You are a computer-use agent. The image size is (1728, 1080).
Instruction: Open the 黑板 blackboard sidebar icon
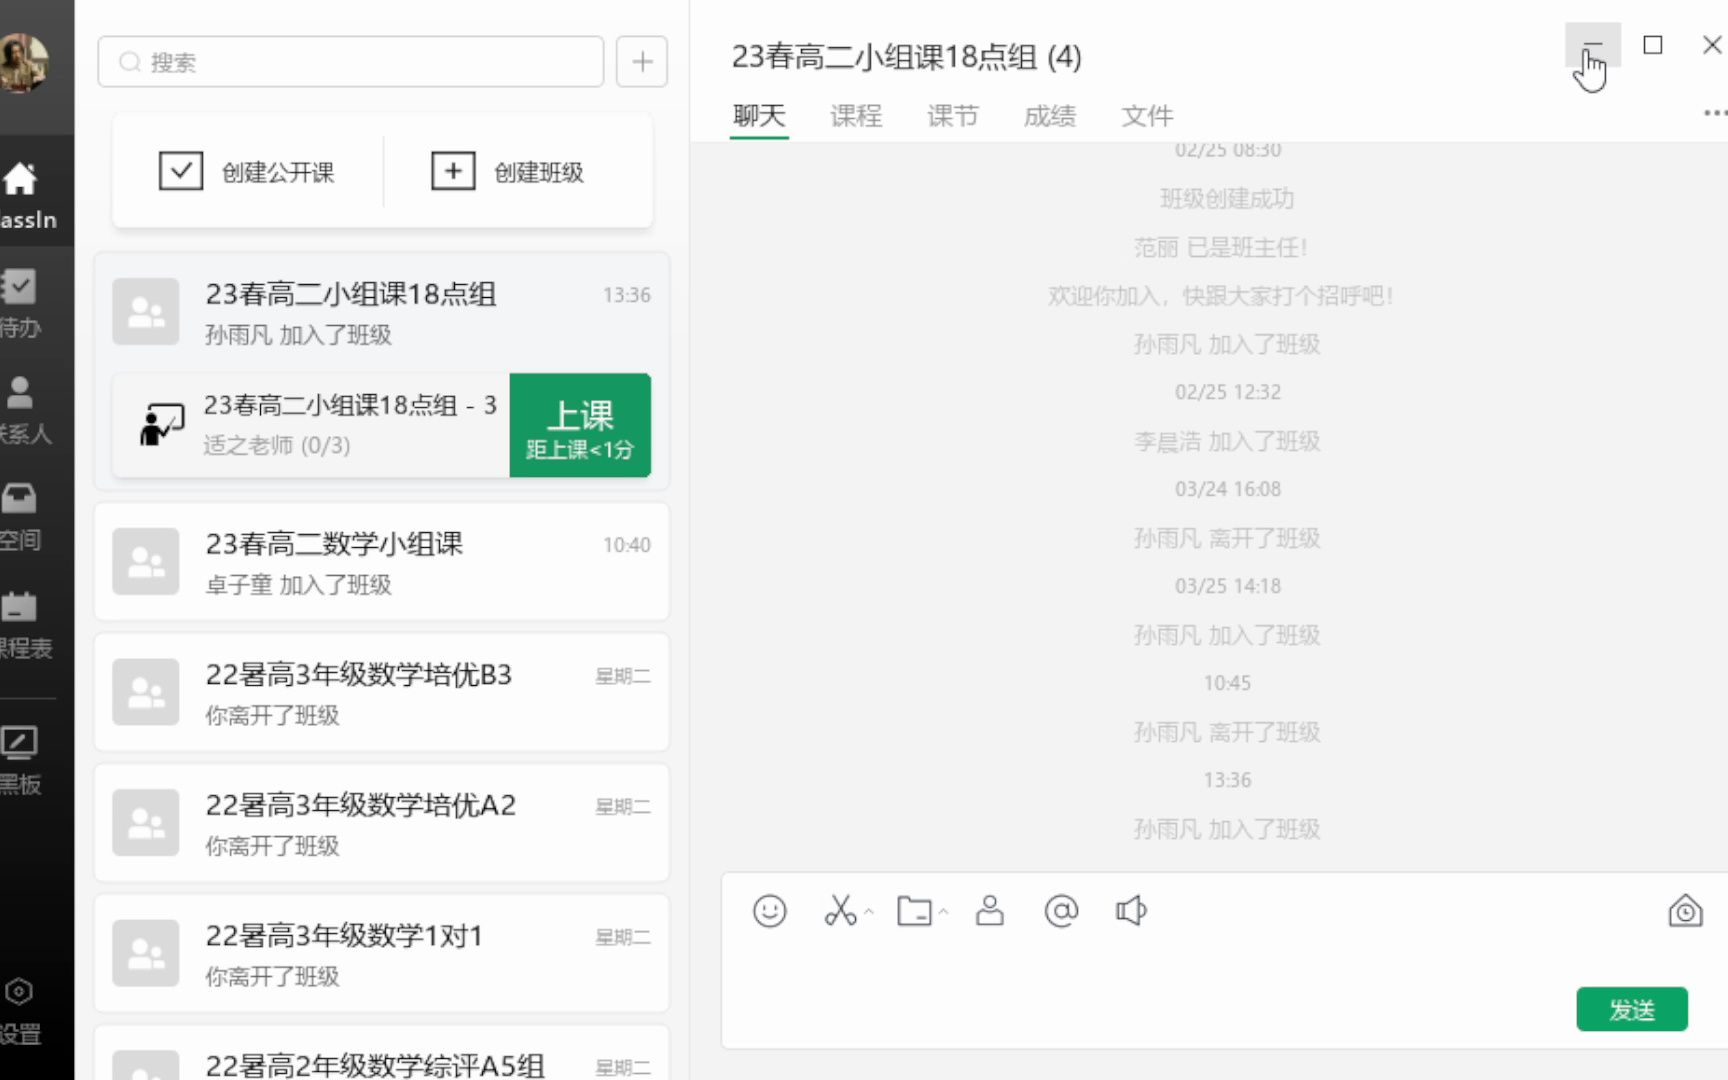coord(22,760)
